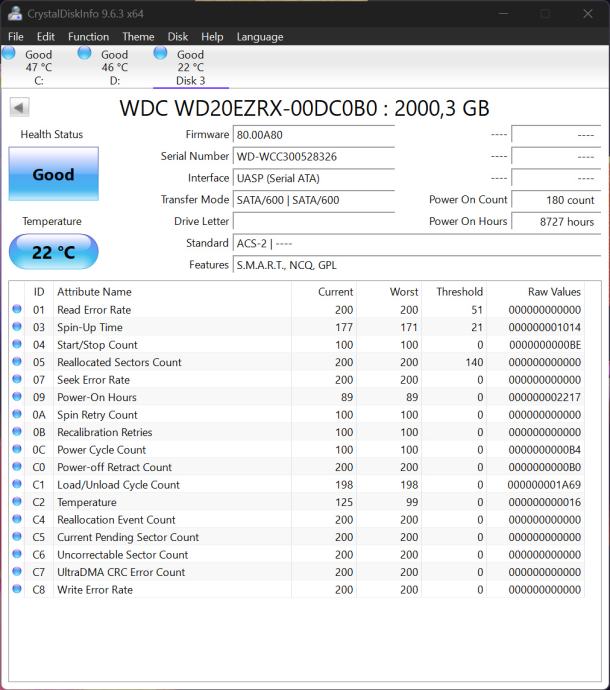
Task: Click the status dot for Power Cycle Count
Action: pos(17,449)
